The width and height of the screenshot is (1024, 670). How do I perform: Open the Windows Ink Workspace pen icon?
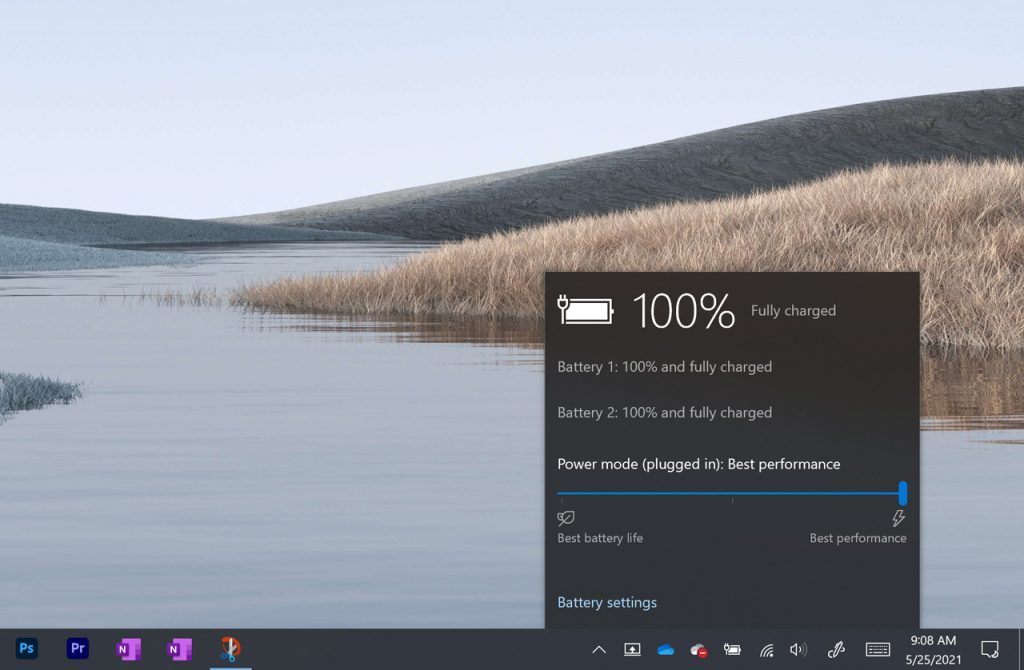[836, 649]
